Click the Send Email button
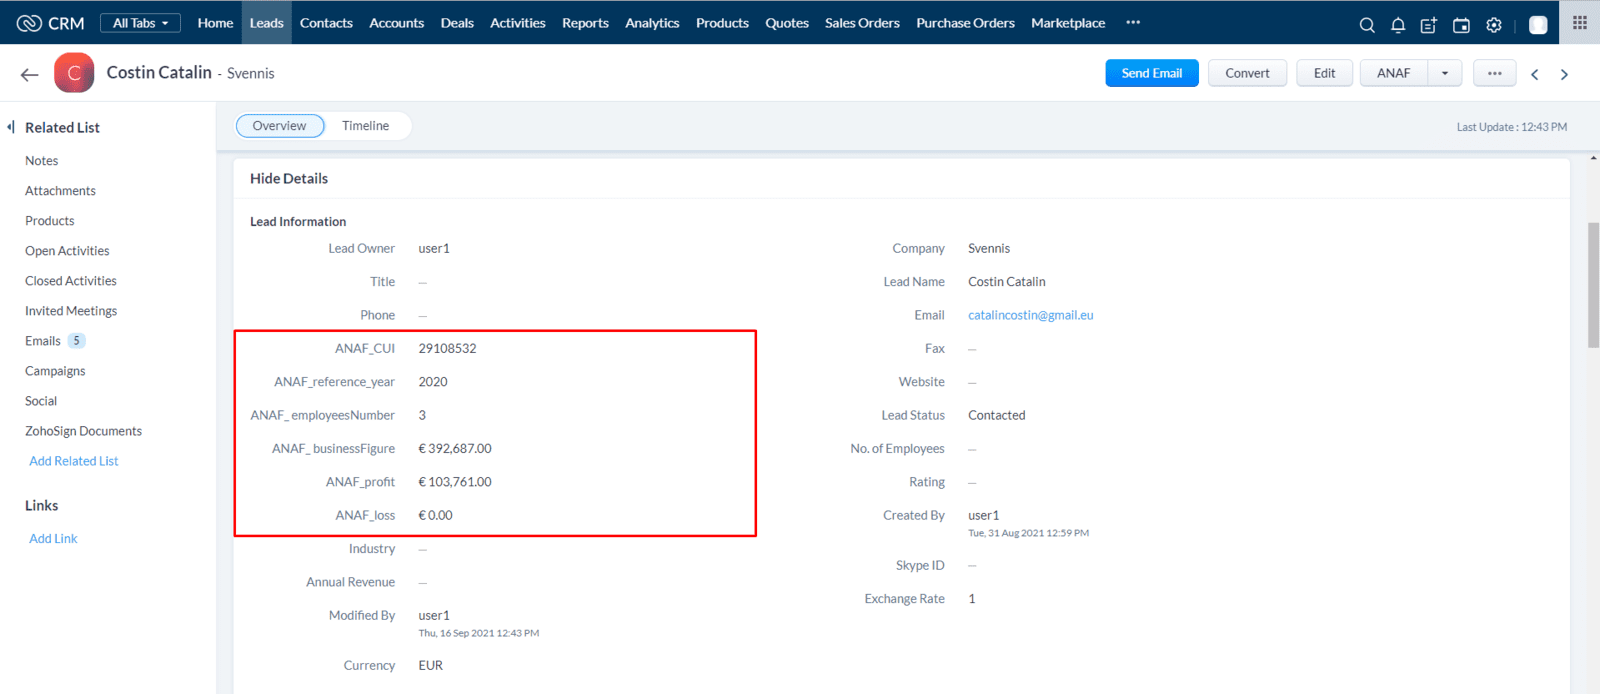The height and width of the screenshot is (694, 1600). click(x=1152, y=73)
